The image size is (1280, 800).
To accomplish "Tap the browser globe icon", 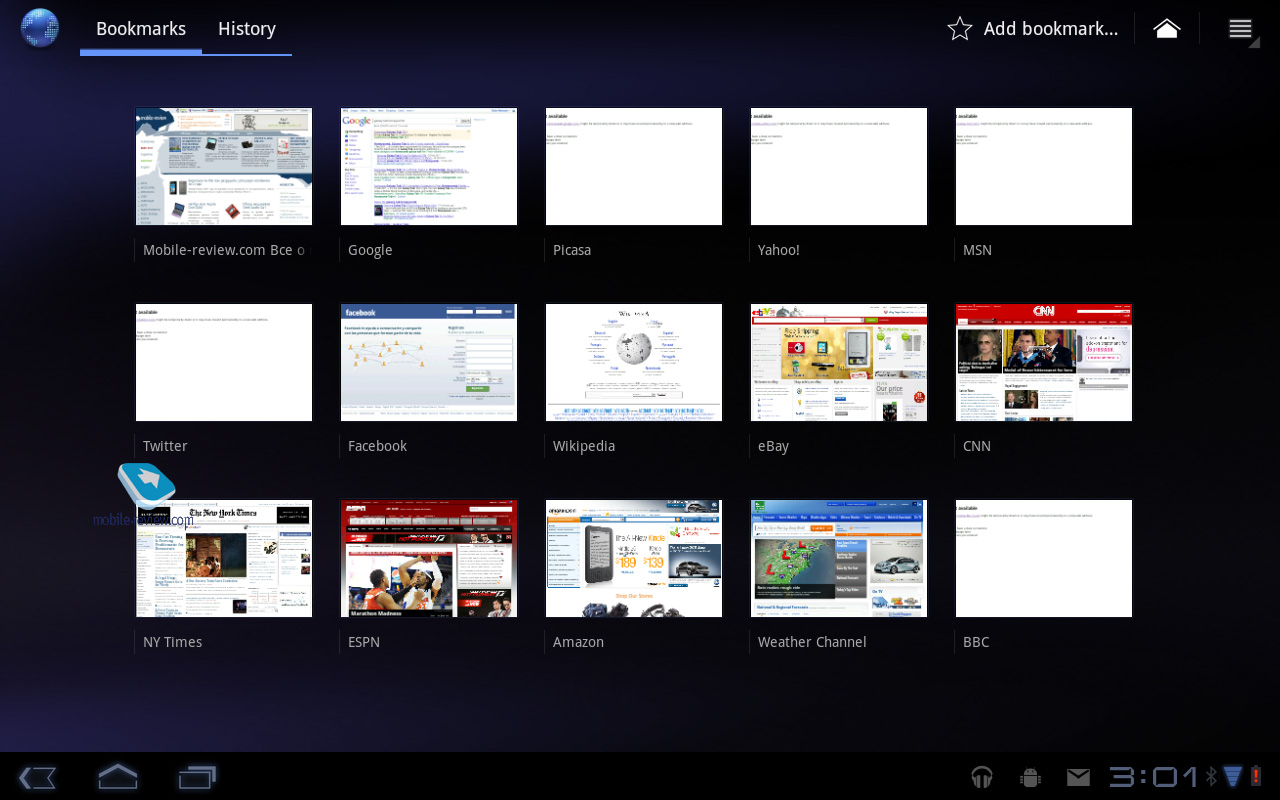I will (x=40, y=28).
